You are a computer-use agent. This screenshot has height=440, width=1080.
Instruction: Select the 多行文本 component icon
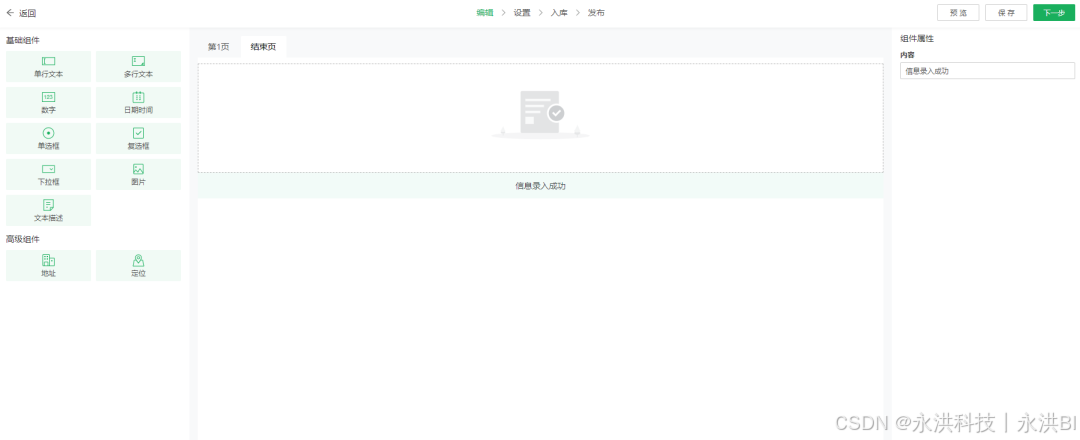(x=138, y=61)
